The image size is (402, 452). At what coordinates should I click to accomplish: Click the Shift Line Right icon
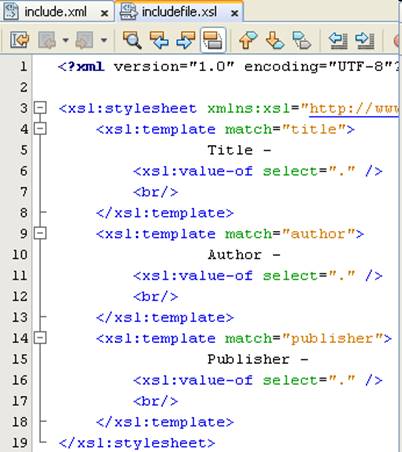[365, 40]
